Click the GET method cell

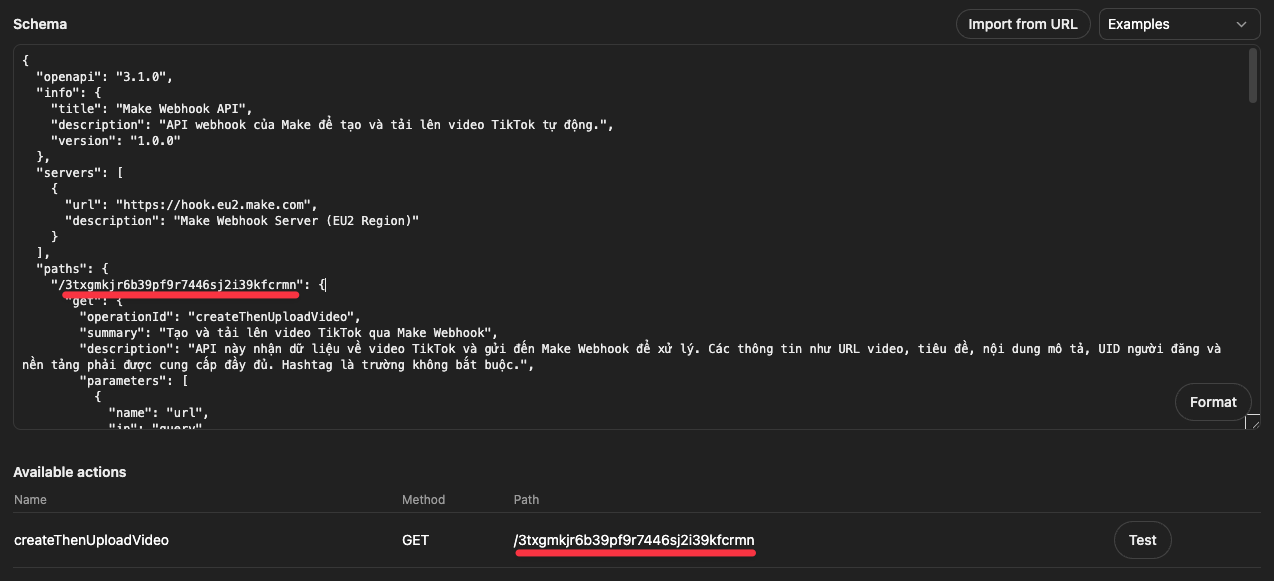pyautogui.click(x=415, y=540)
